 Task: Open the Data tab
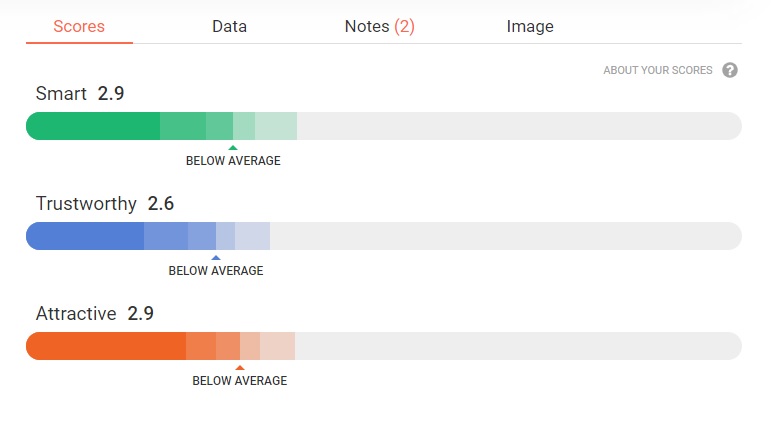click(229, 27)
